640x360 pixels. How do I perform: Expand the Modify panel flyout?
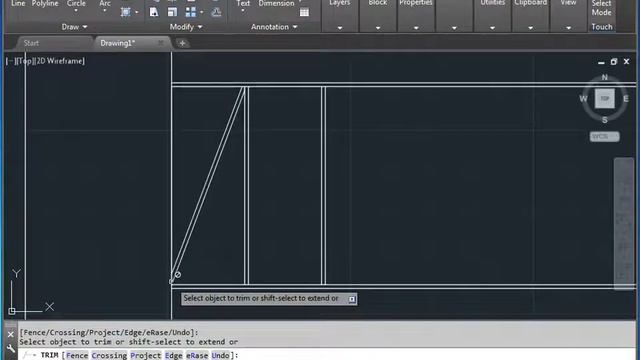[x=186, y=27]
